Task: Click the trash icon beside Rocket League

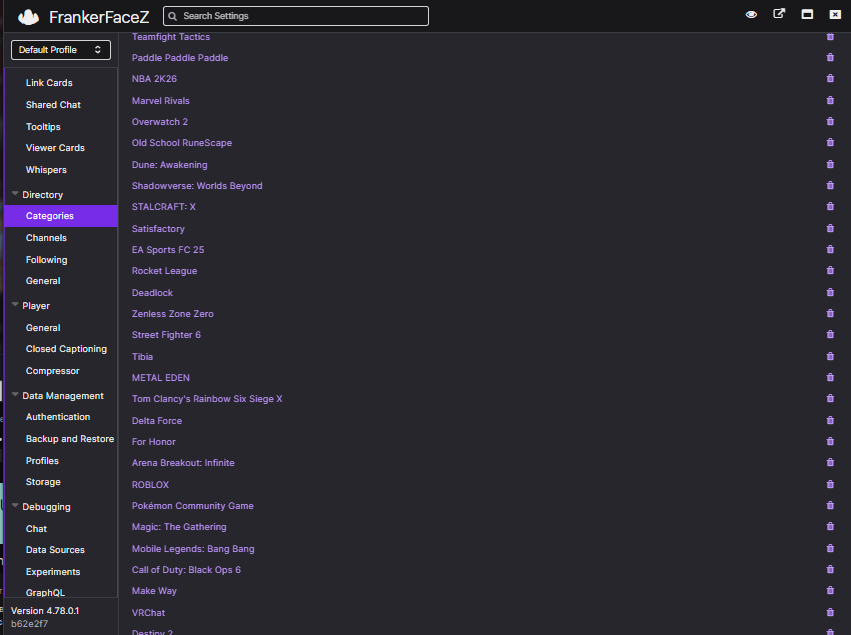Action: click(830, 270)
